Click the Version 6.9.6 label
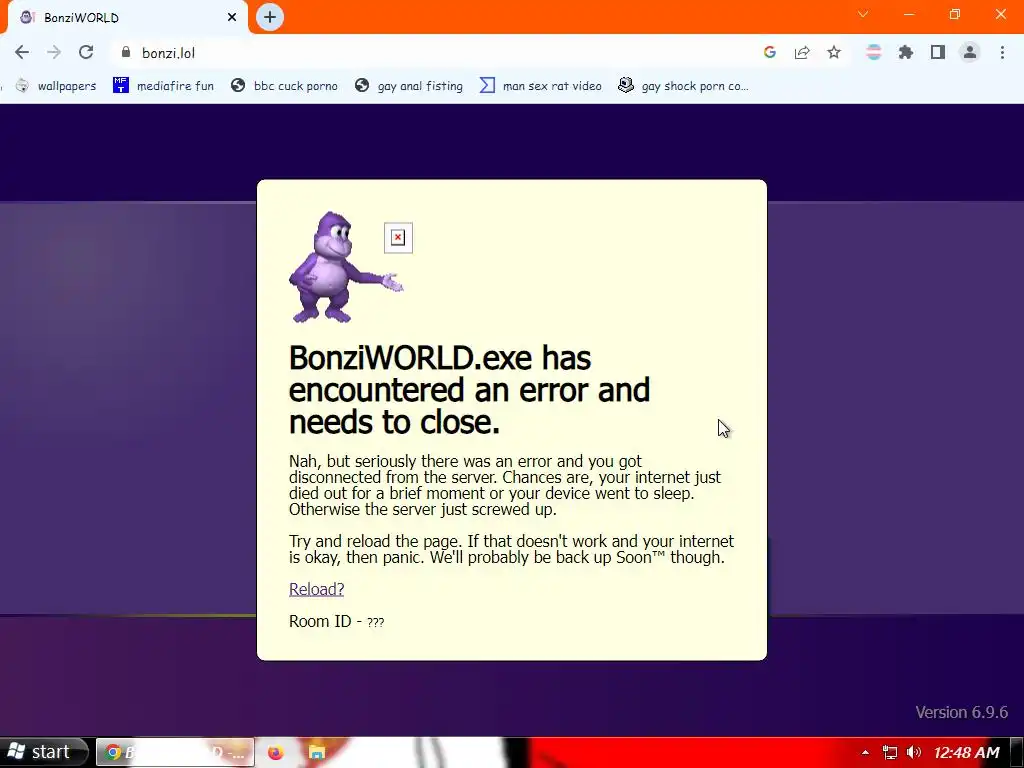Image resolution: width=1024 pixels, height=768 pixels. click(961, 712)
